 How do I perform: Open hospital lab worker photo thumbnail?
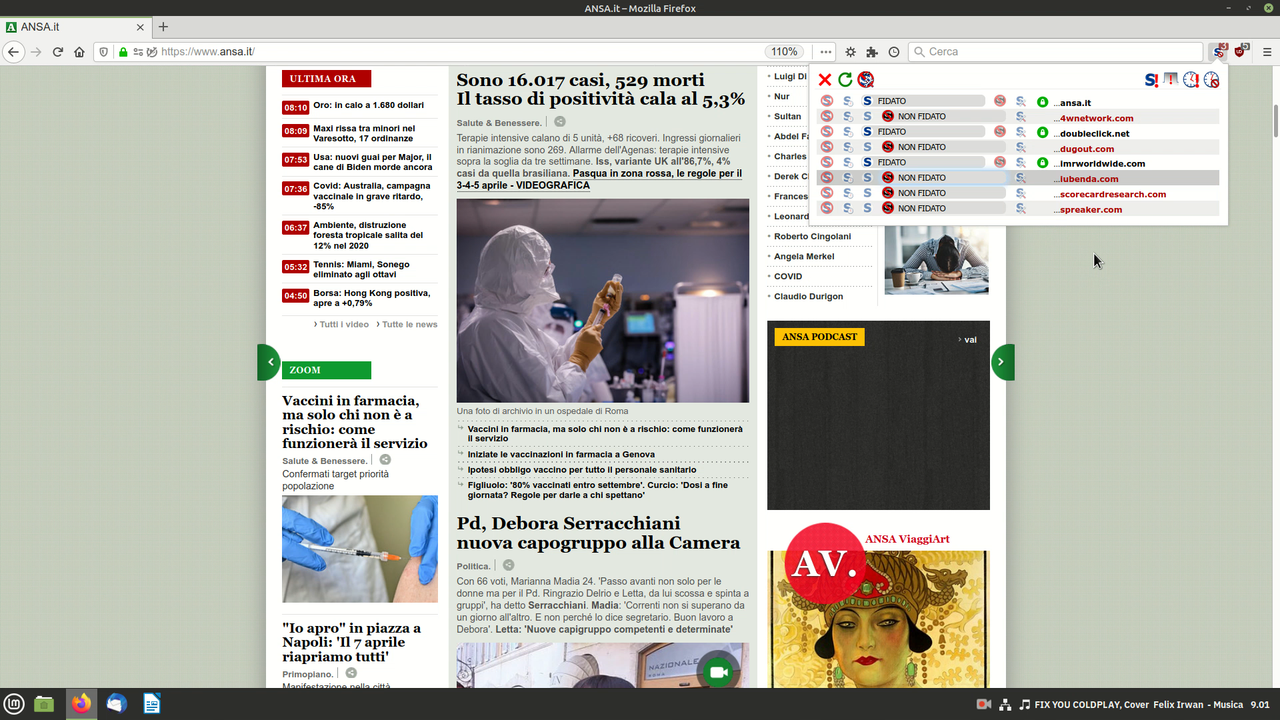point(603,300)
